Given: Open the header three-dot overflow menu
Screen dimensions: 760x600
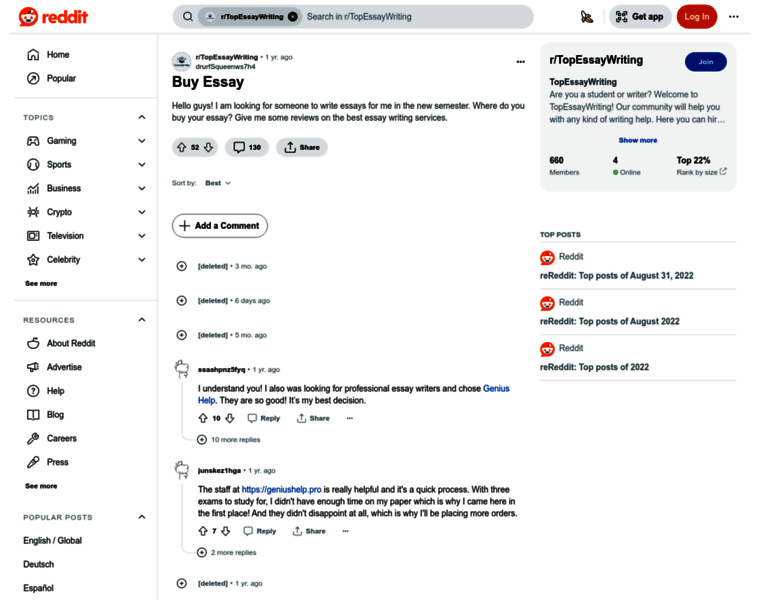Looking at the screenshot, I should [x=733, y=16].
